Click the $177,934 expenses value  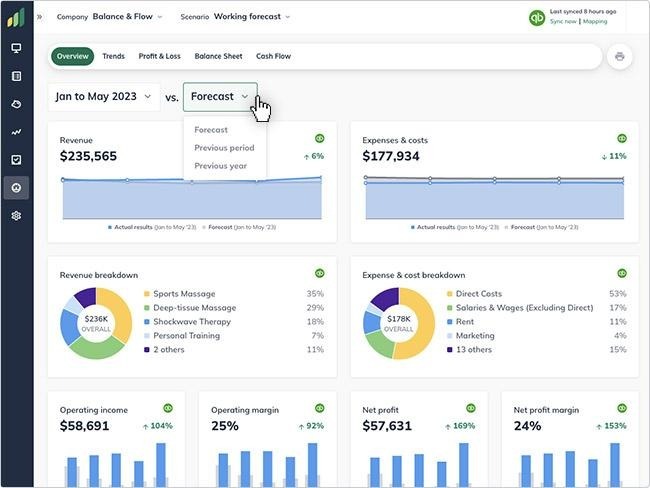point(391,156)
